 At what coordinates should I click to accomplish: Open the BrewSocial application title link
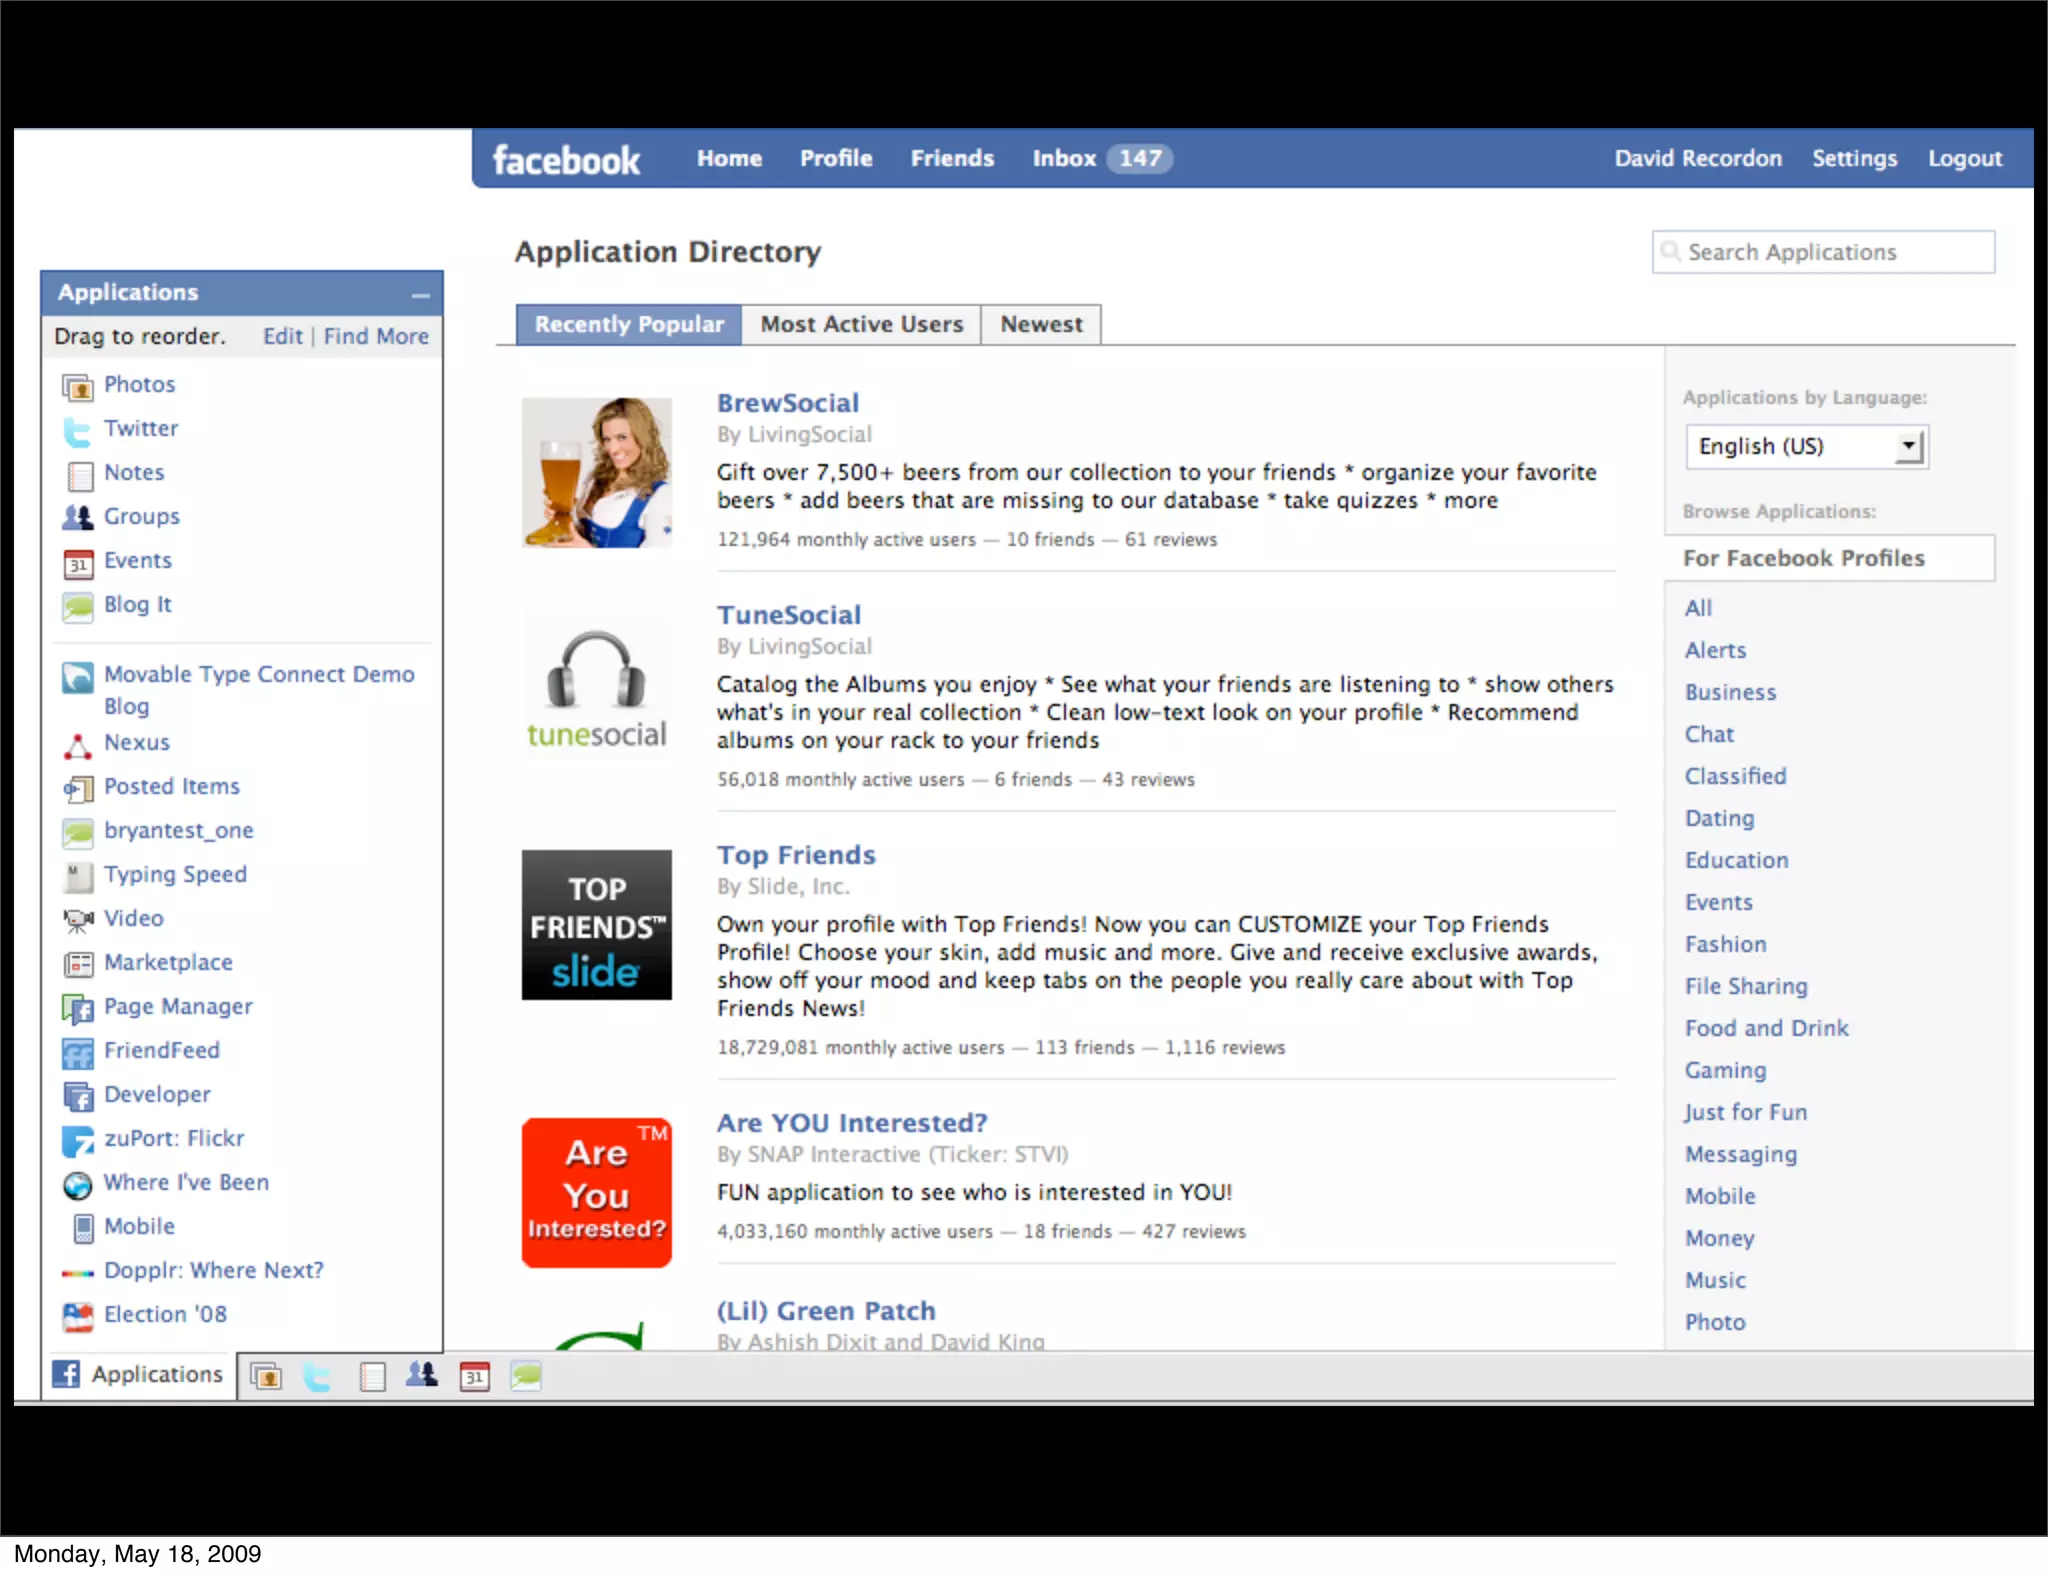tap(787, 403)
